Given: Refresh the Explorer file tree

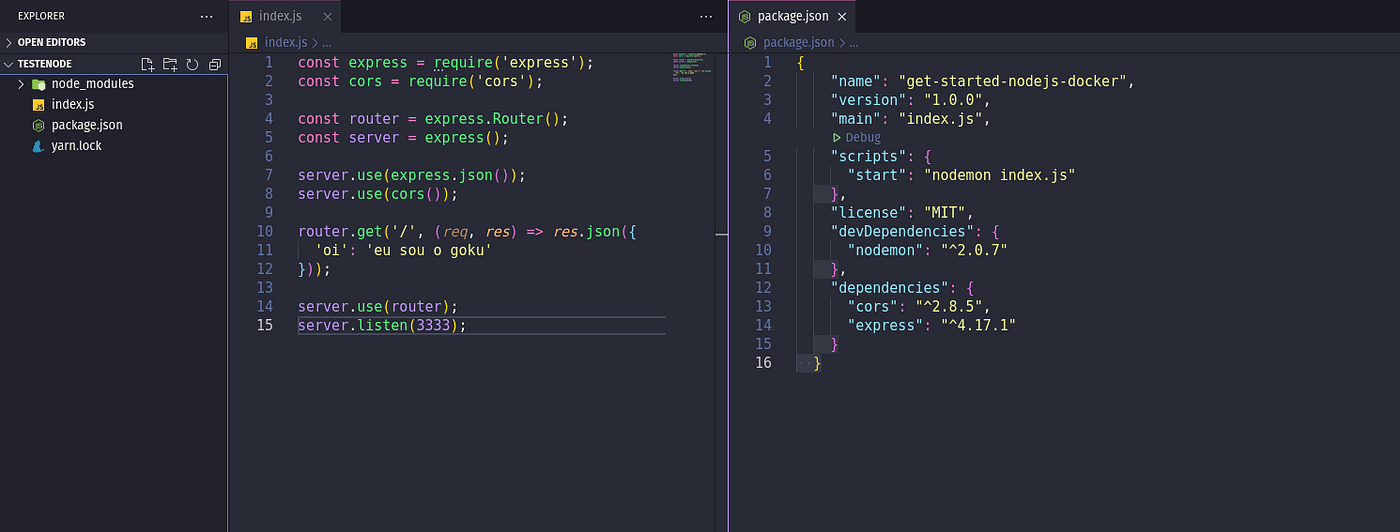Looking at the screenshot, I should coord(192,64).
